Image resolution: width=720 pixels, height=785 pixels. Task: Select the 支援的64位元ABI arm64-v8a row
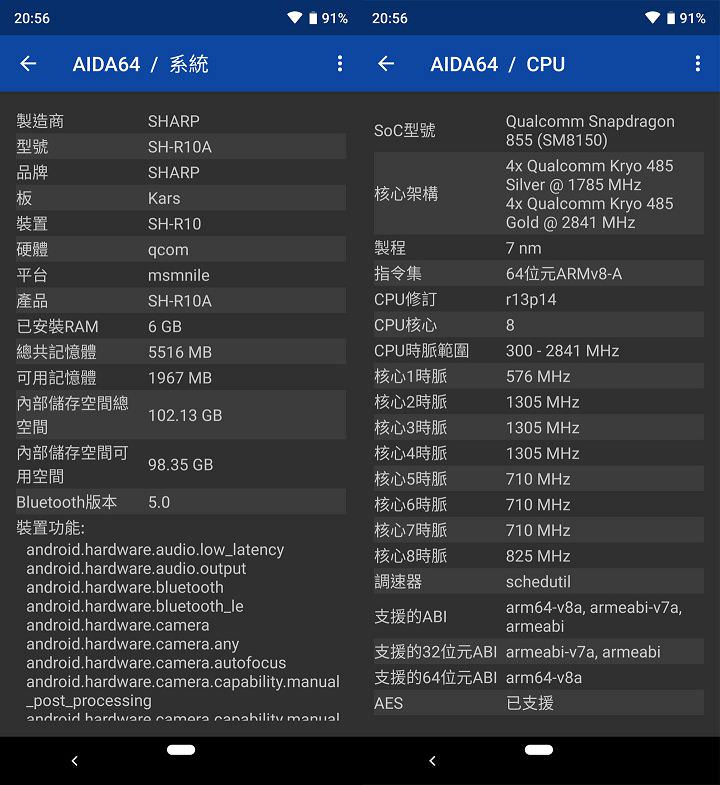tap(539, 677)
